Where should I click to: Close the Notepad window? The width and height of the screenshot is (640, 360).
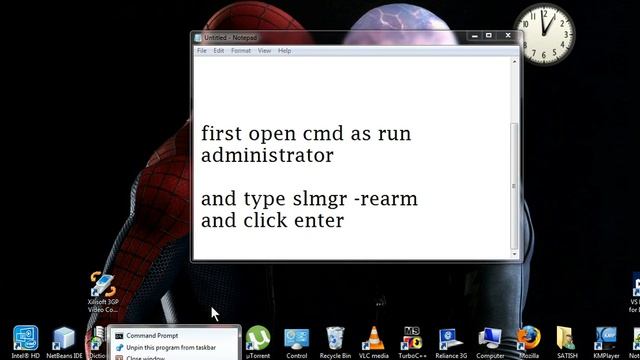pos(508,36)
